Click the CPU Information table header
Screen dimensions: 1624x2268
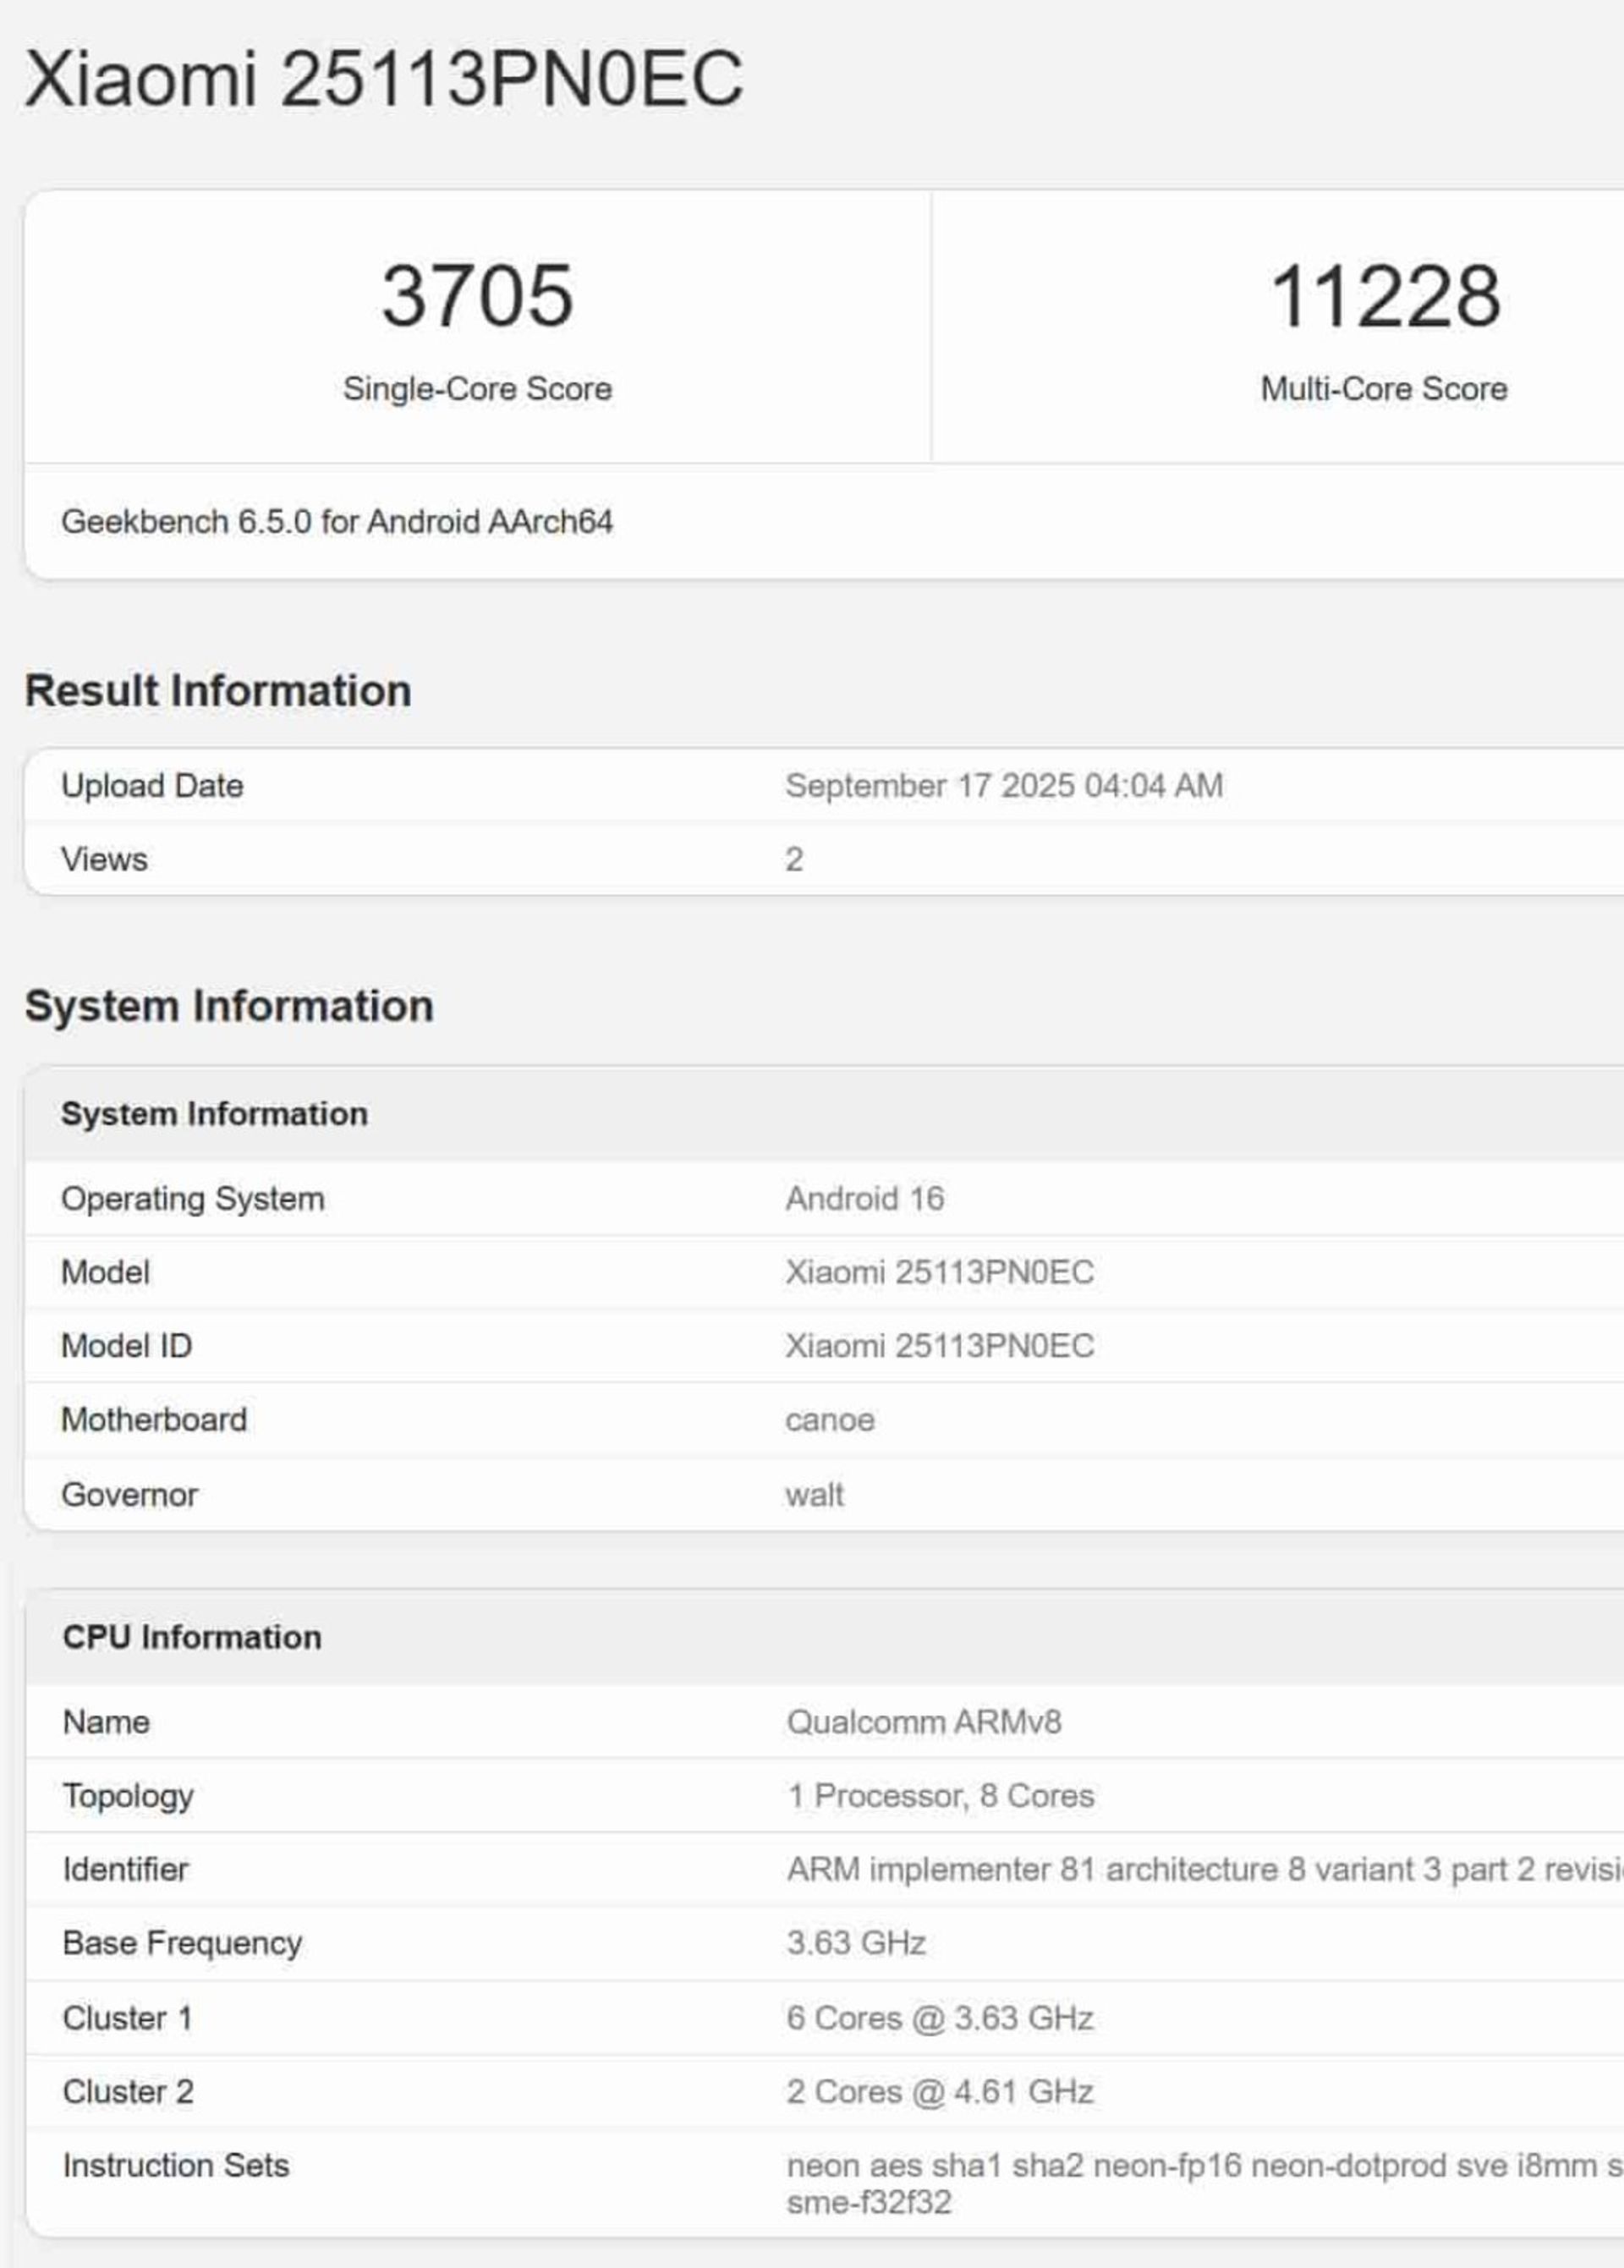[x=192, y=1637]
